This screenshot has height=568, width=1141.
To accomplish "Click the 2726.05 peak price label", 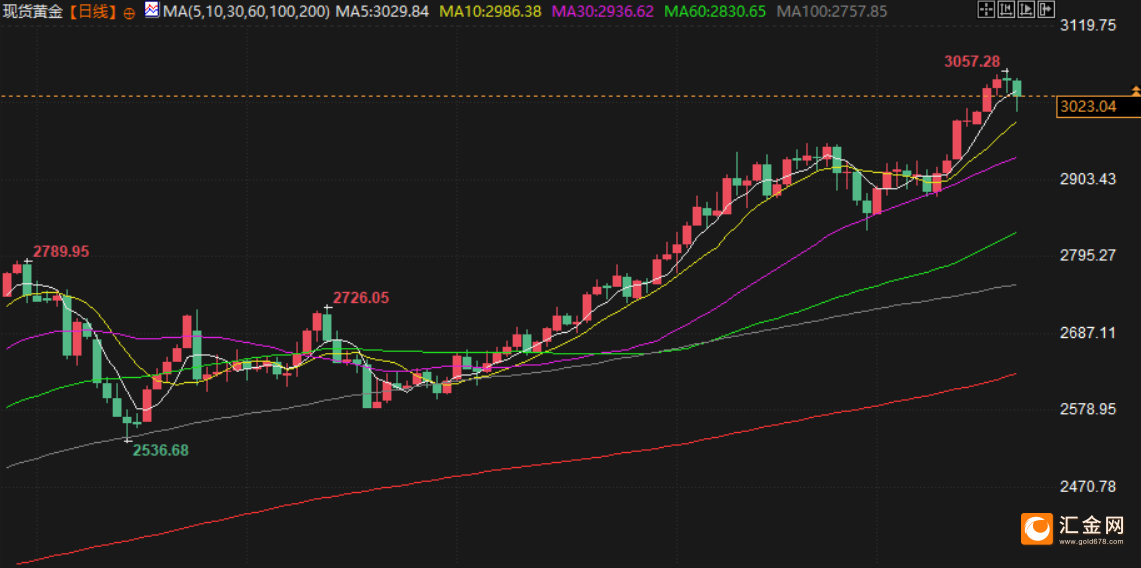I will (361, 297).
